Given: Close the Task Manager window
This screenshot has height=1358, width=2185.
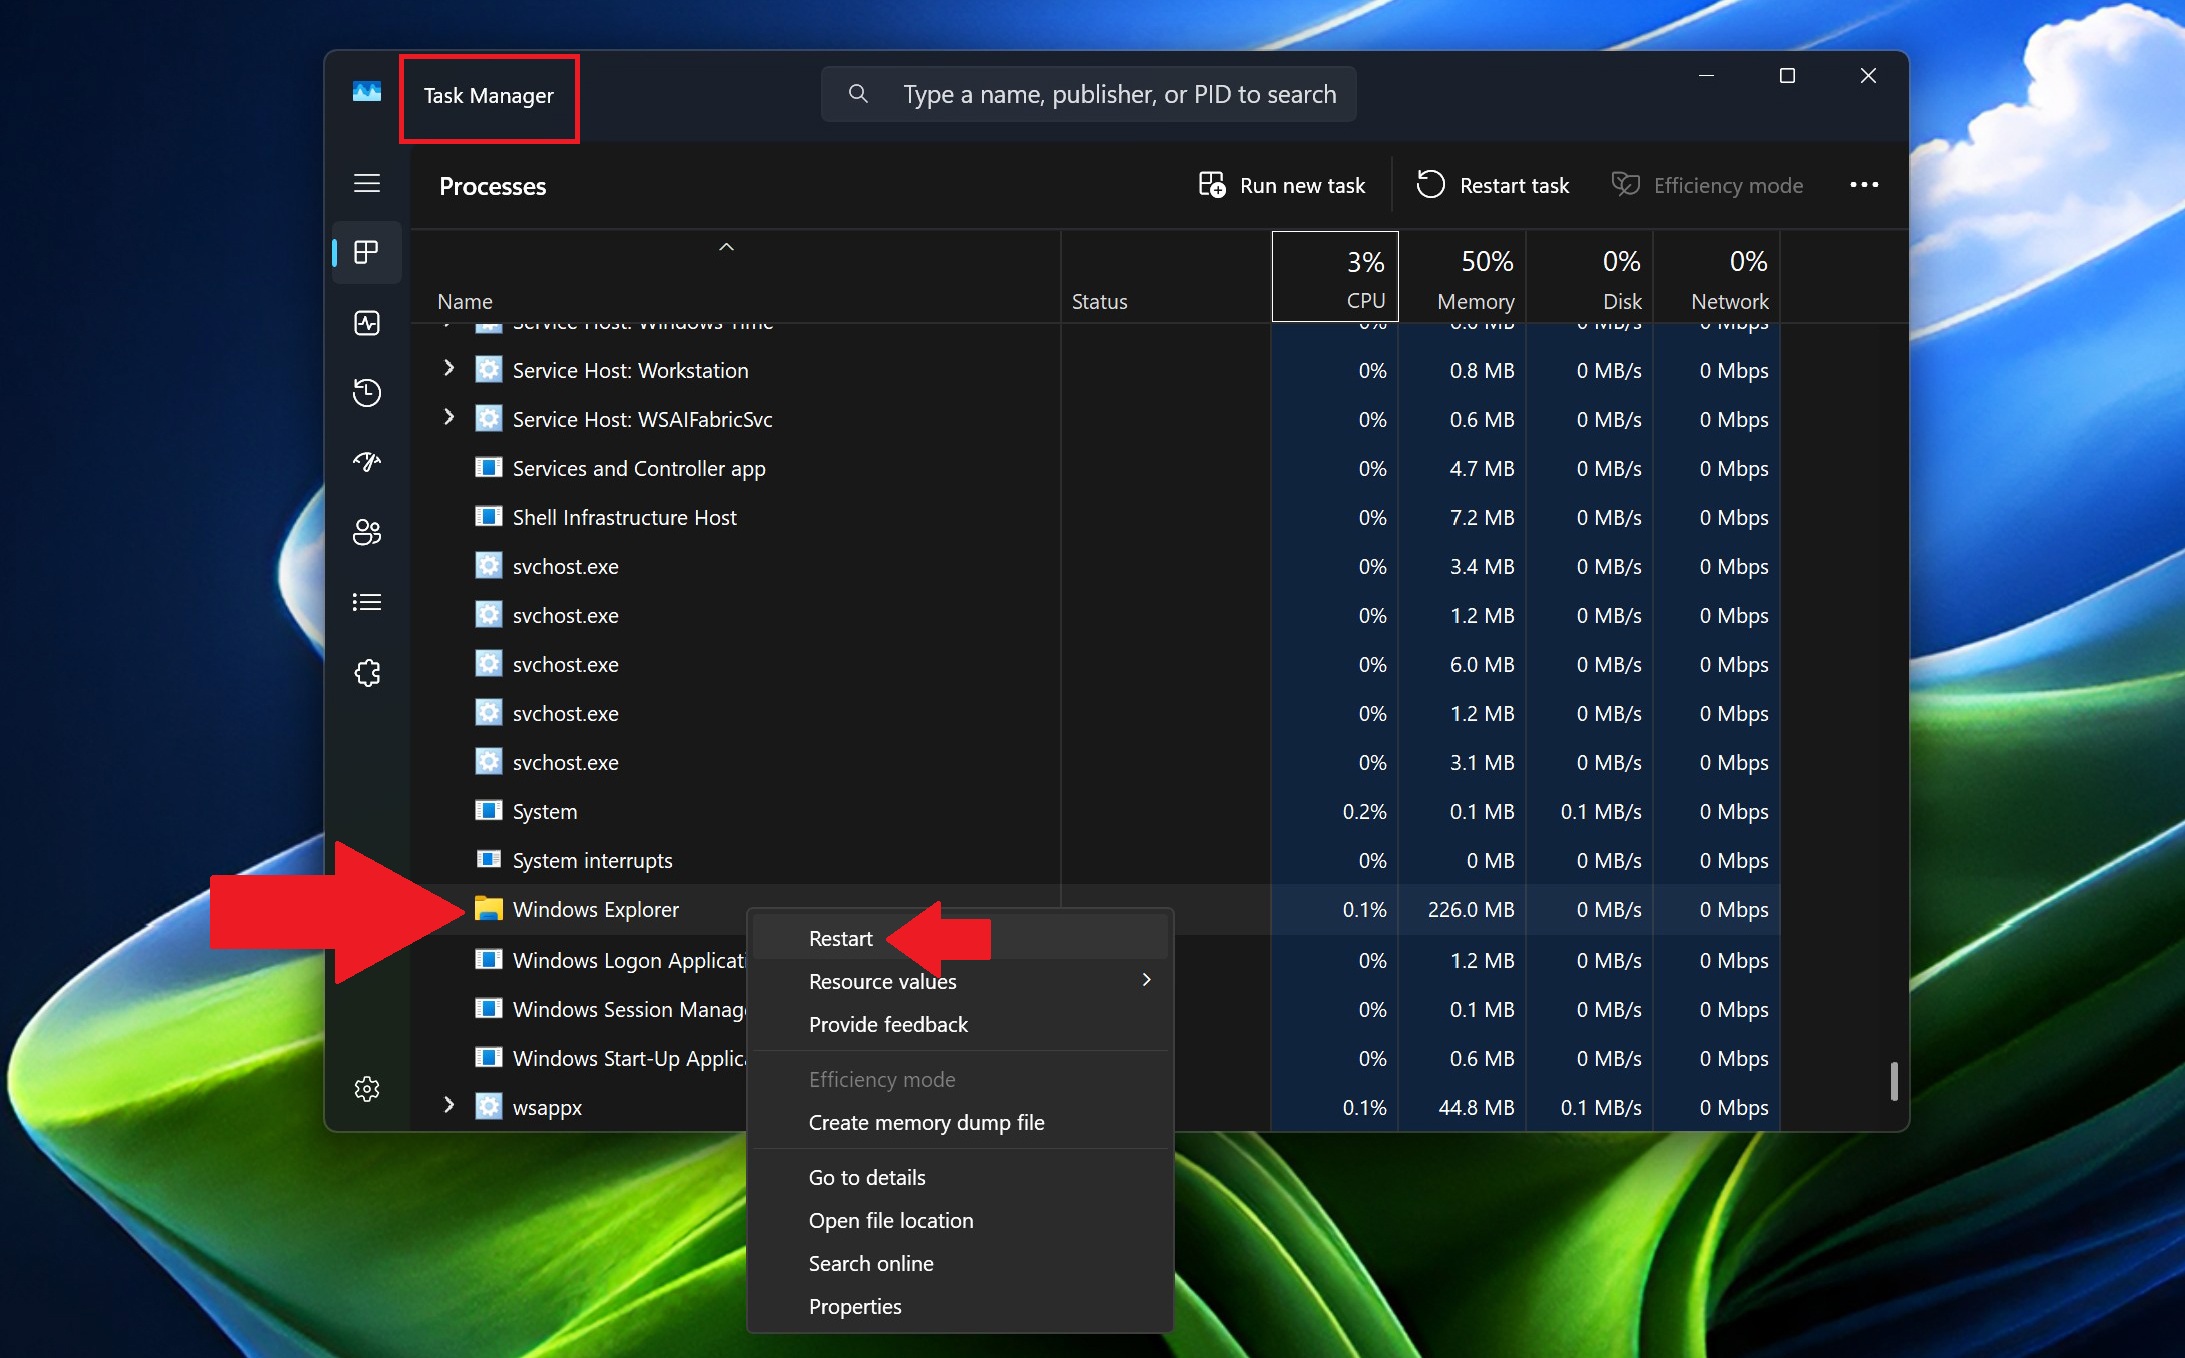Looking at the screenshot, I should [x=1868, y=75].
